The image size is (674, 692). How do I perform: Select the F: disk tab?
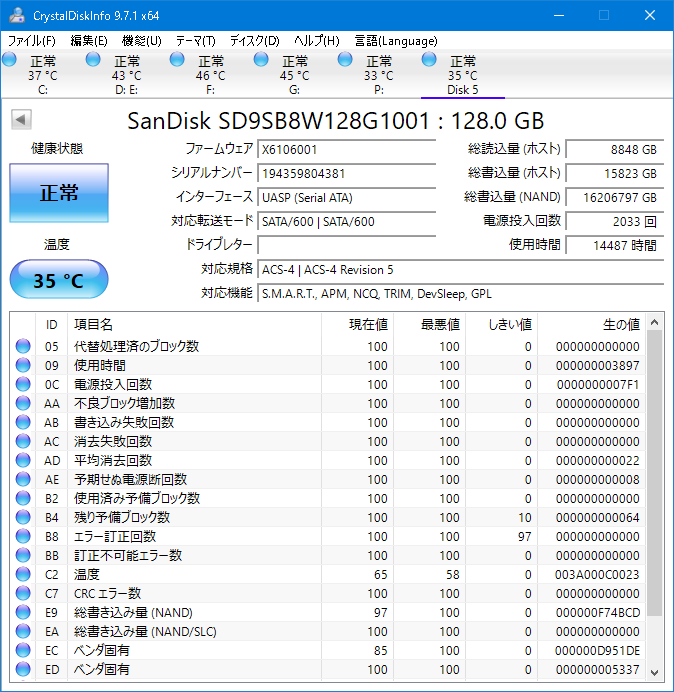click(x=211, y=74)
